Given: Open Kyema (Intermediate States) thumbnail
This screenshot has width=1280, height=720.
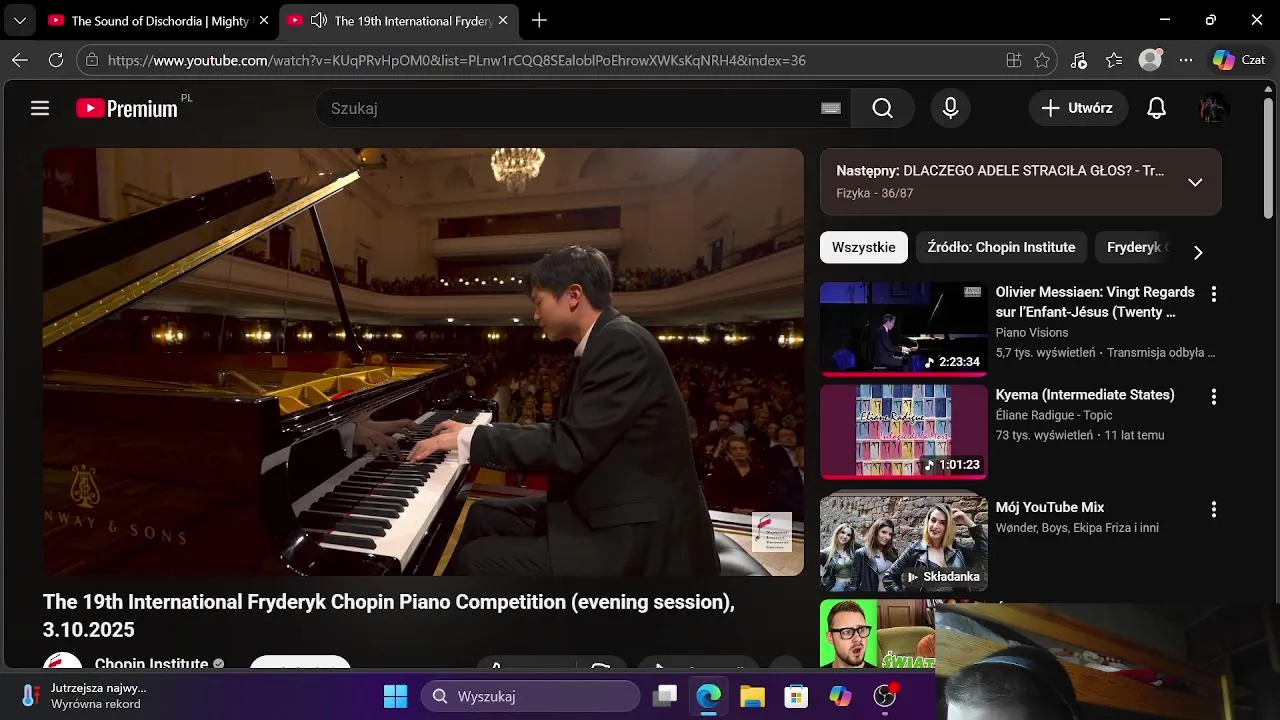Looking at the screenshot, I should (x=904, y=432).
